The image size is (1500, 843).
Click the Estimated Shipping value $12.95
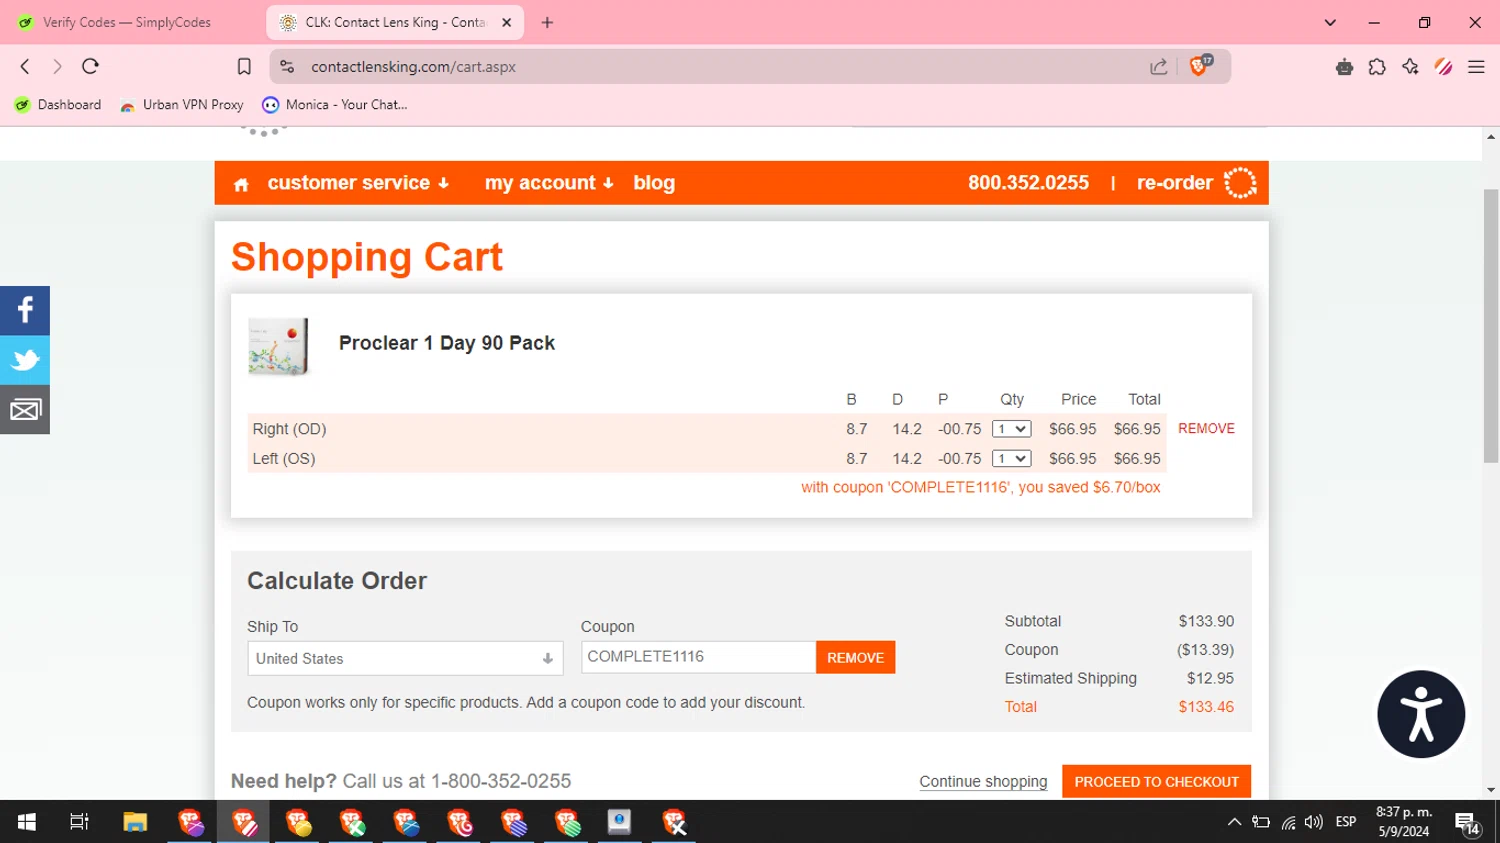click(1210, 678)
